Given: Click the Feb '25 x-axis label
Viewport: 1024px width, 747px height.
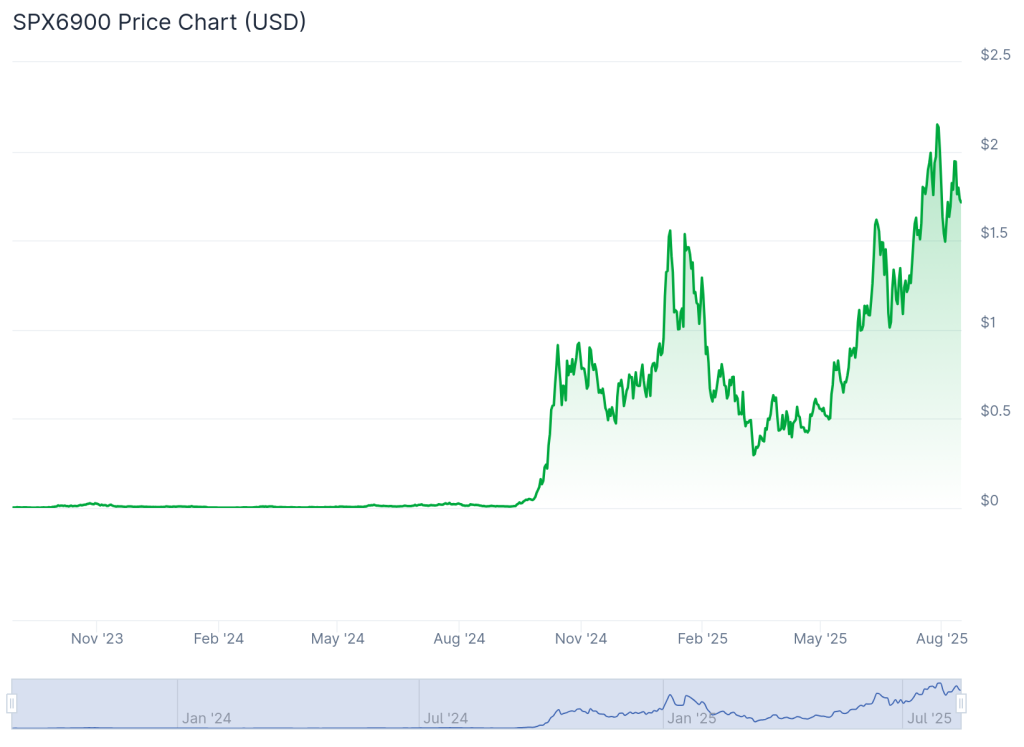Looking at the screenshot, I should pyautogui.click(x=703, y=638).
